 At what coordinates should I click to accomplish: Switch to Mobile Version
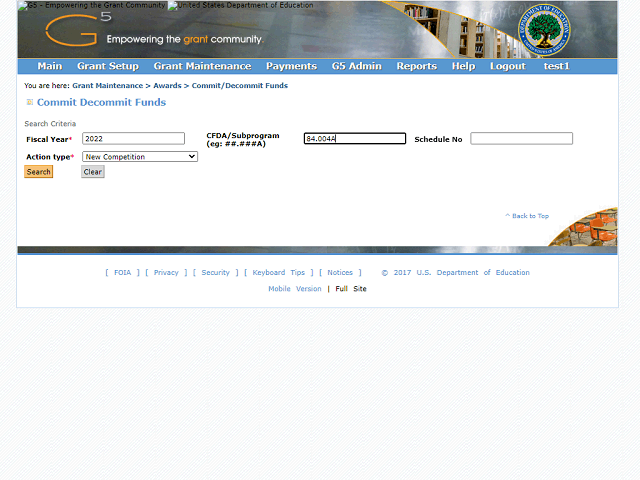pos(295,289)
